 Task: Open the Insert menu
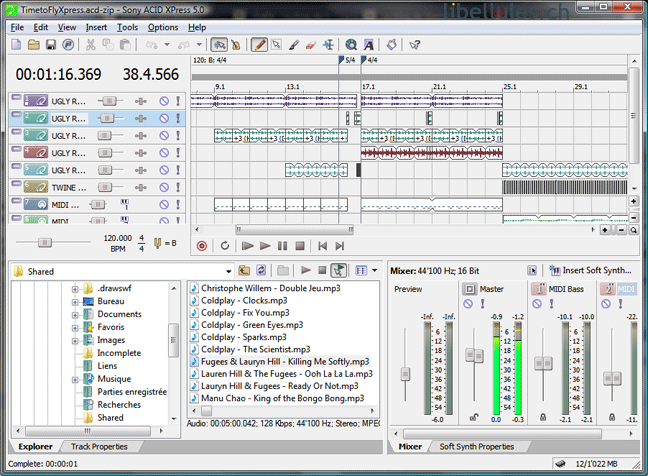click(96, 27)
